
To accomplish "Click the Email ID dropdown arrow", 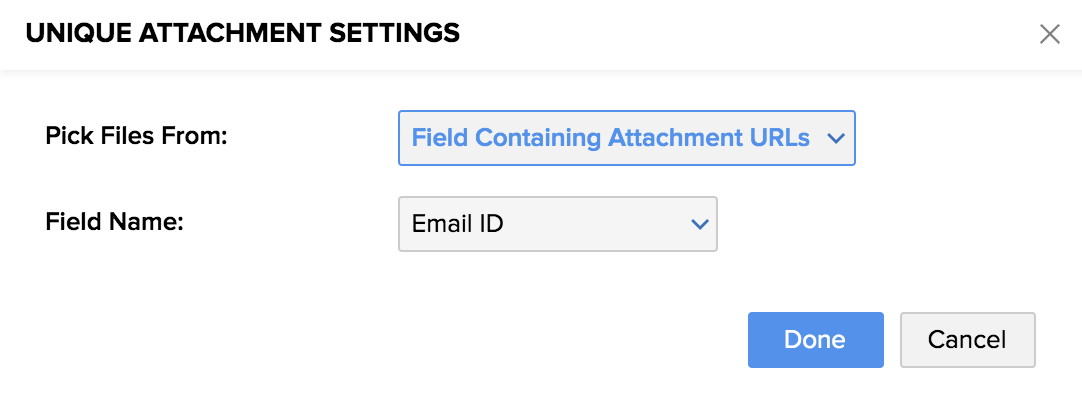I will [x=700, y=224].
